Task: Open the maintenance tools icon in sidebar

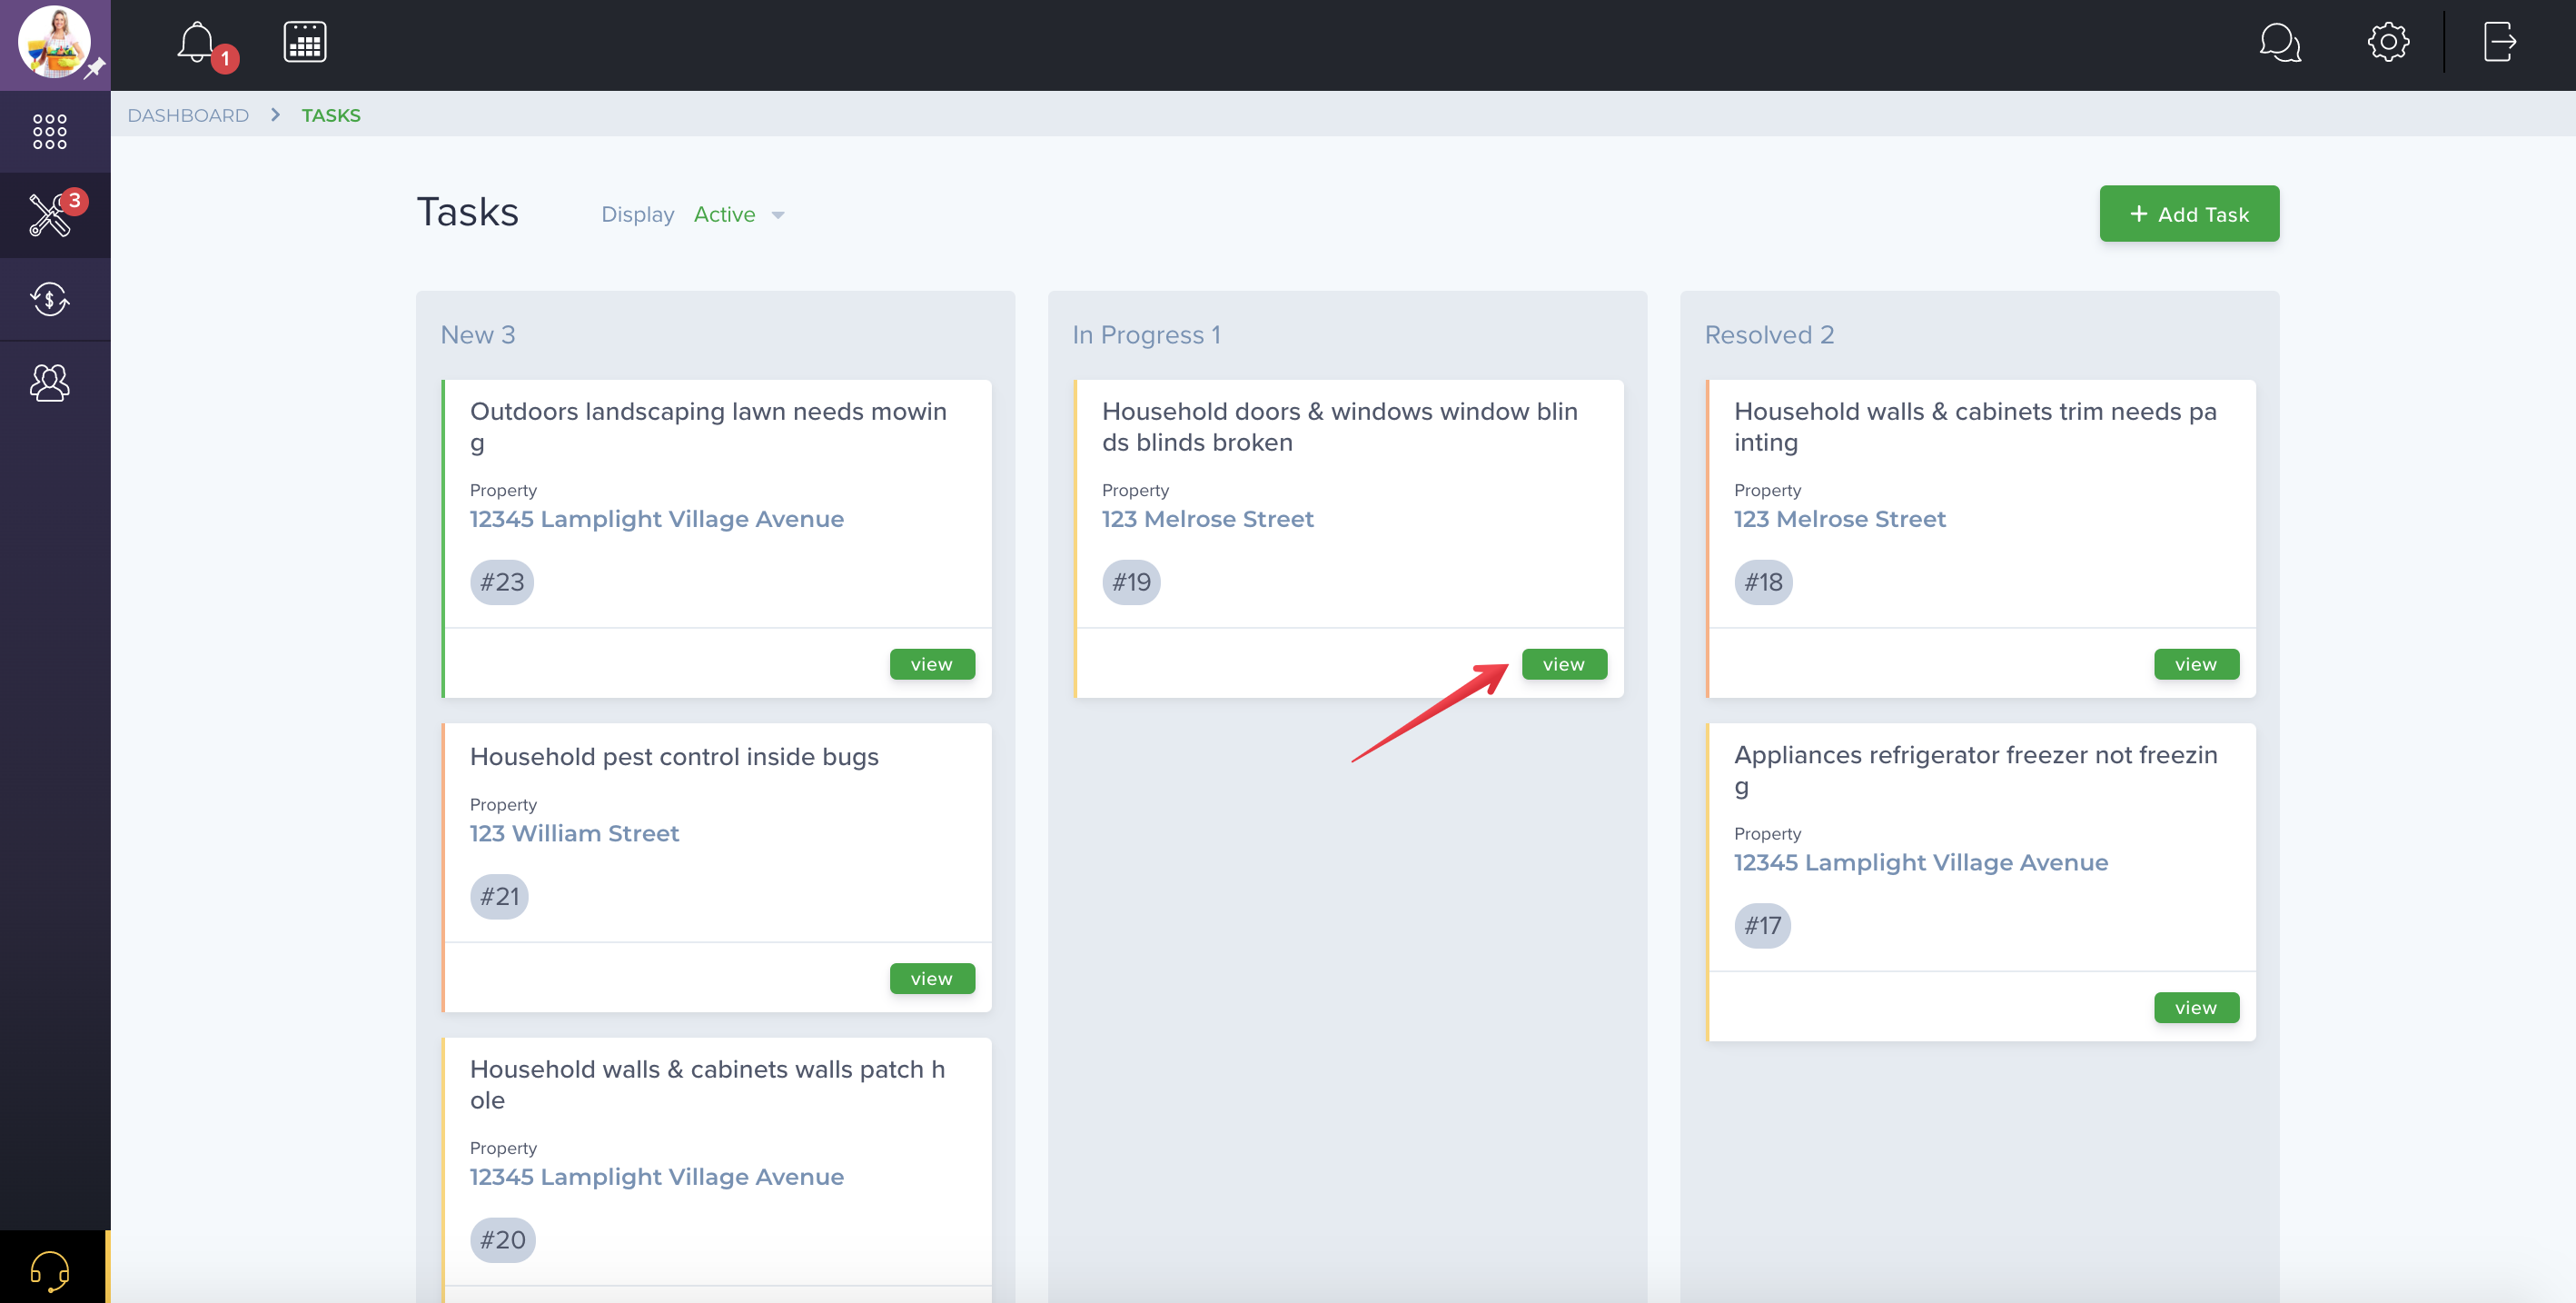Action: [49, 215]
